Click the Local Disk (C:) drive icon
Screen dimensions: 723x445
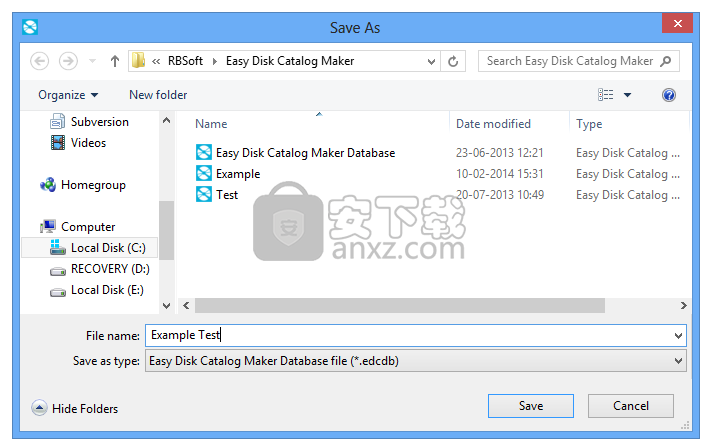[x=58, y=248]
